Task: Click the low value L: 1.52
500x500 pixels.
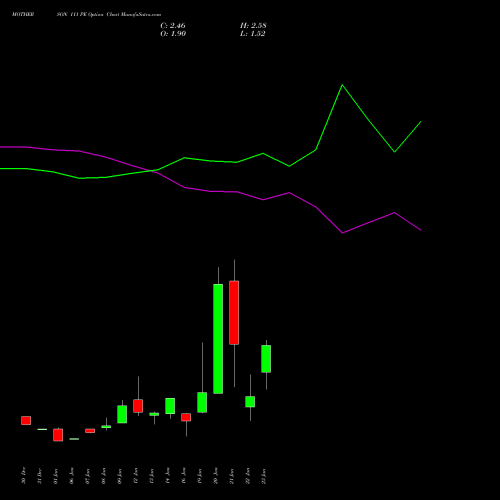Action: click(x=253, y=34)
